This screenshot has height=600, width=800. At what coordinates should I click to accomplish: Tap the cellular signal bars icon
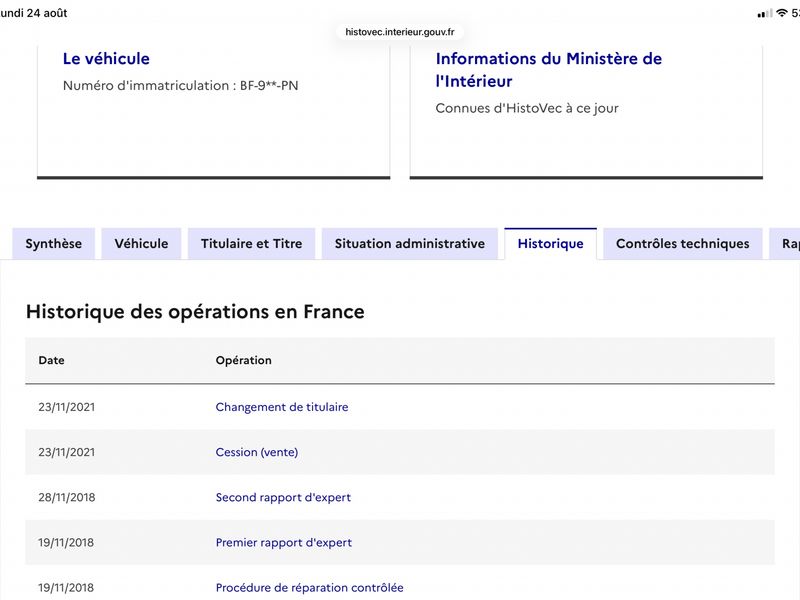765,13
